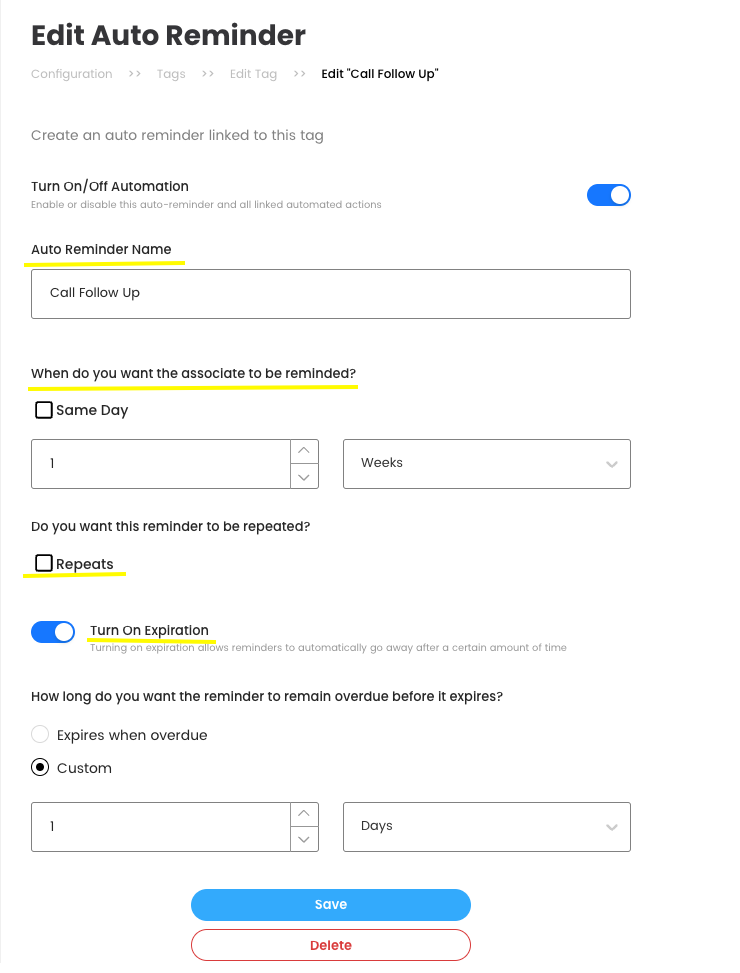Viewport: 740px width, 973px height.
Task: Disable the Turn On Expiration toggle
Action: [x=53, y=632]
